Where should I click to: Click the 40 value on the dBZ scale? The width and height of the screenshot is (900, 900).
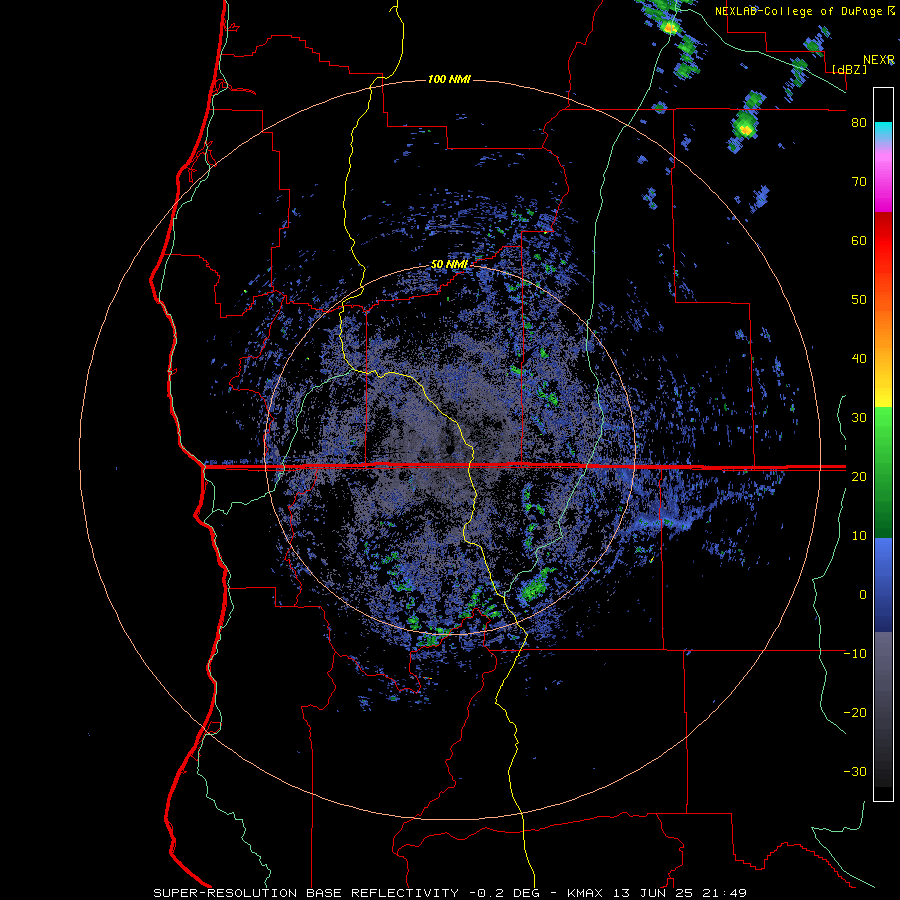coord(859,359)
